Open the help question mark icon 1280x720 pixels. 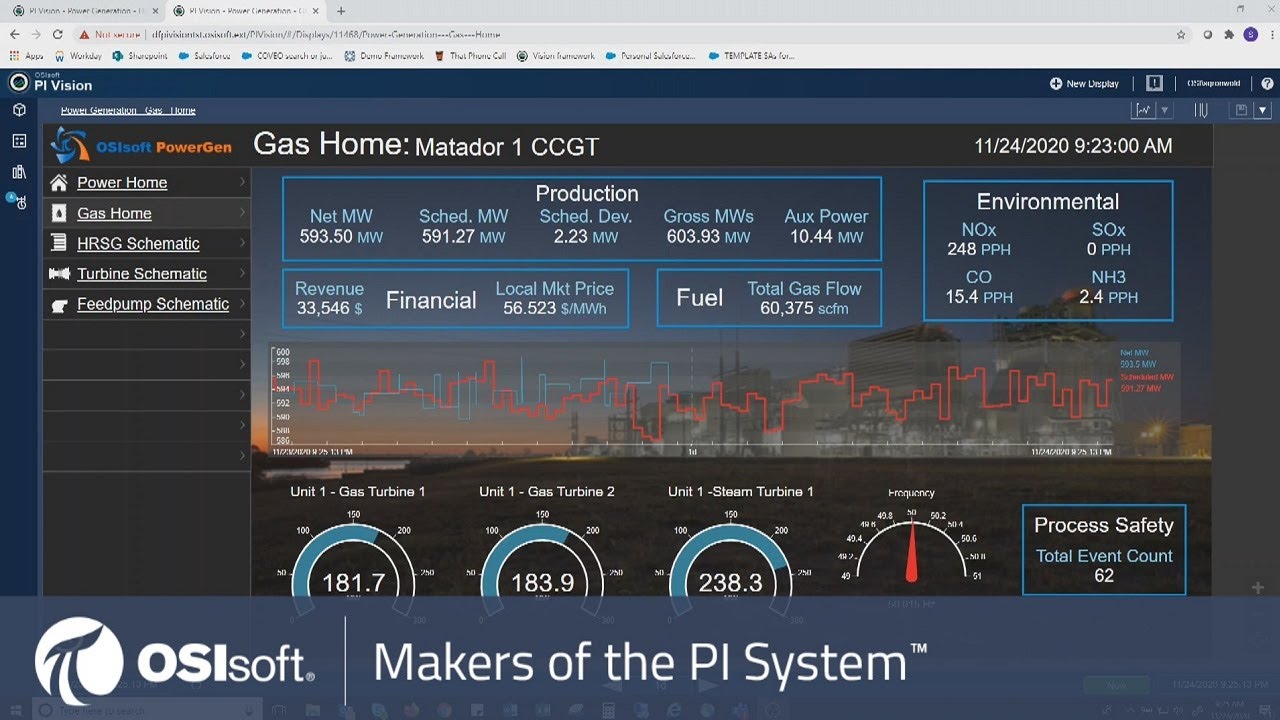(x=1267, y=84)
